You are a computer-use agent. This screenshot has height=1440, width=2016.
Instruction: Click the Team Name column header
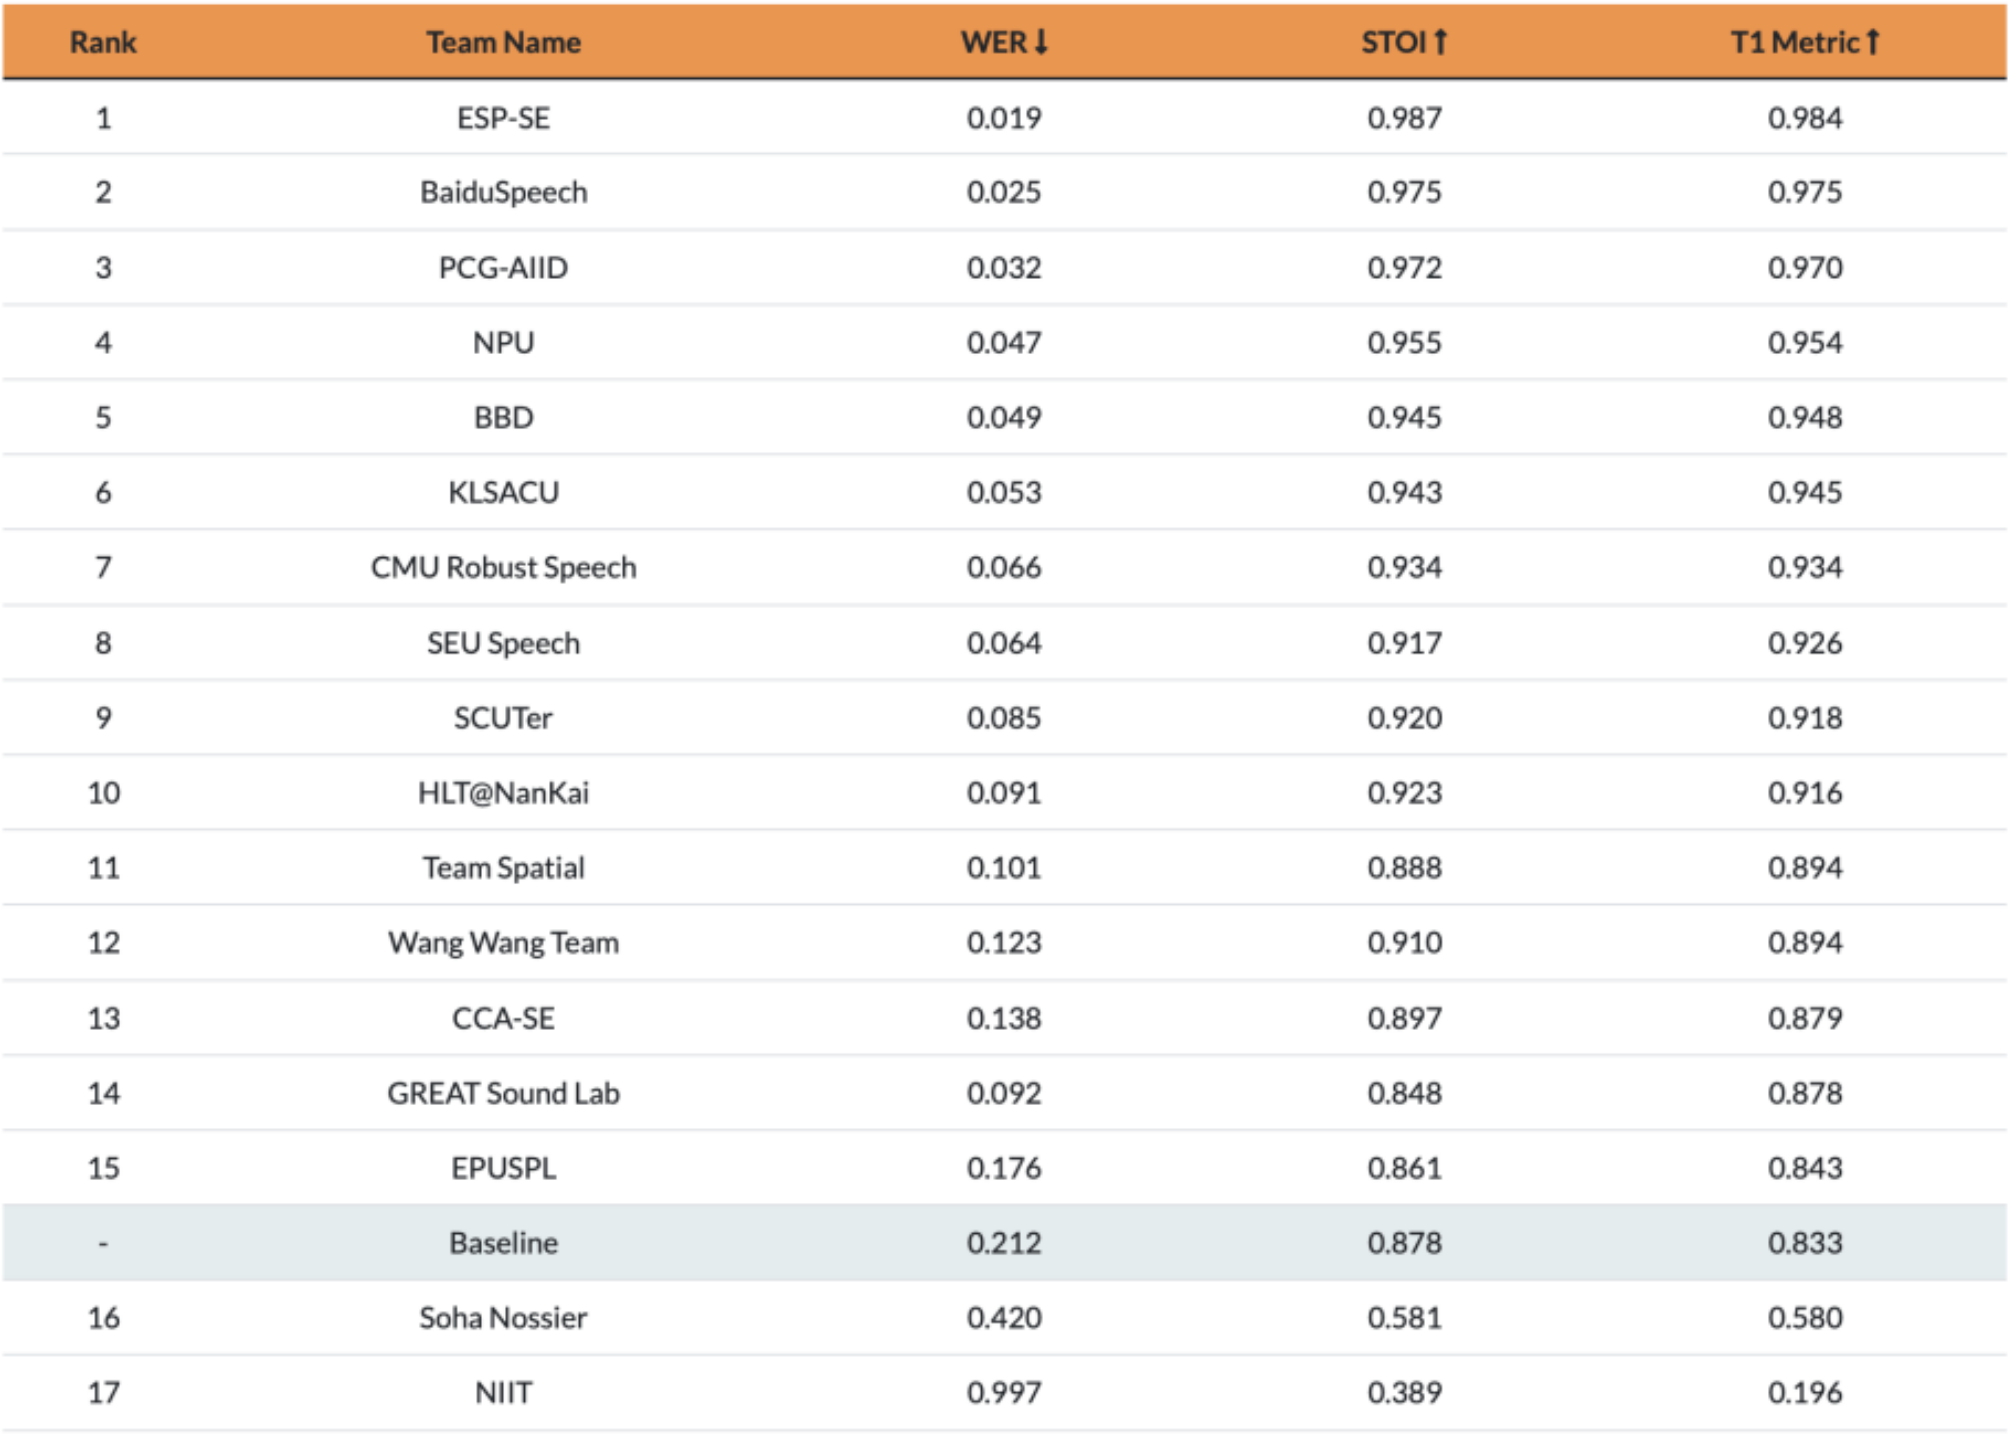coord(503,42)
